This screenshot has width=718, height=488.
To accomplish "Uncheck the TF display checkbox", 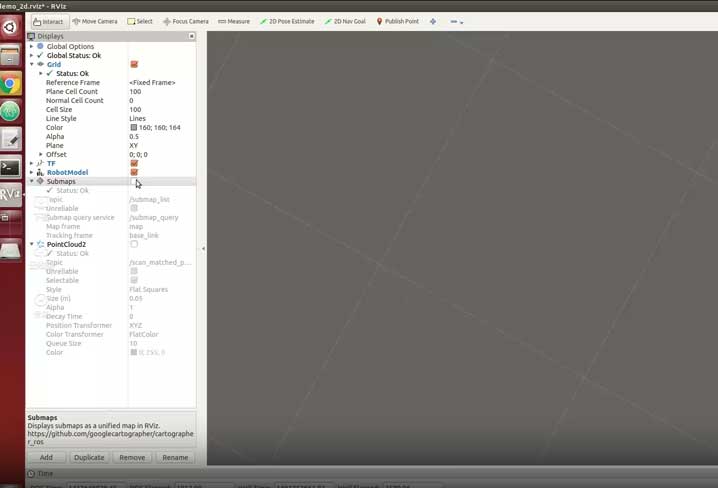I will (x=134, y=164).
